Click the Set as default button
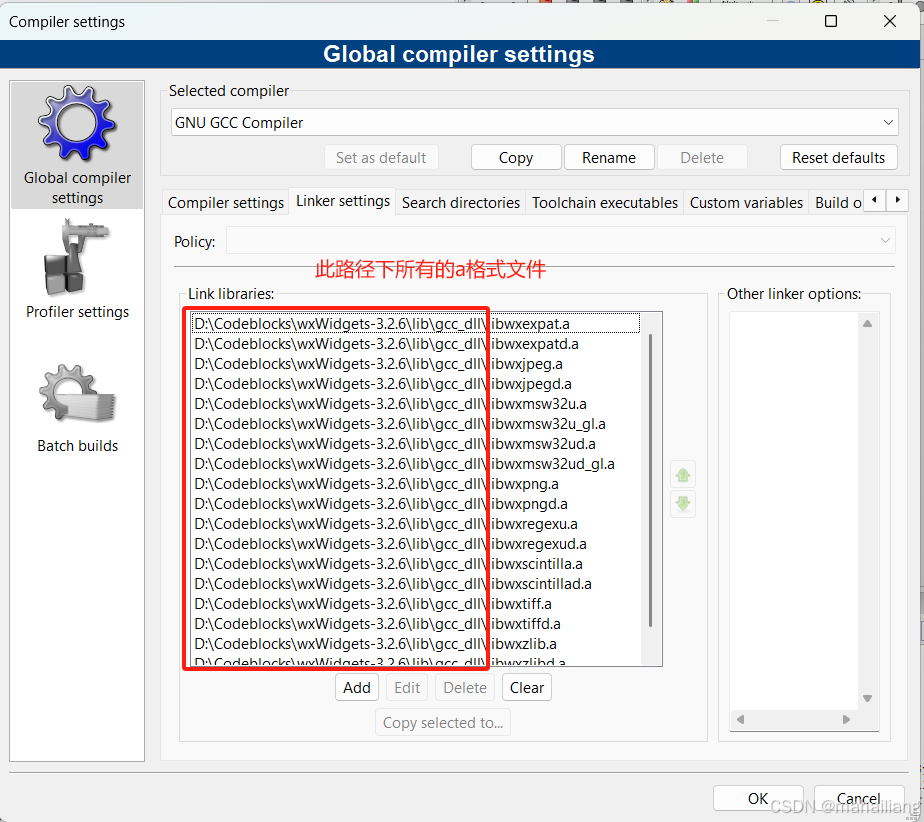Image resolution: width=924 pixels, height=822 pixels. [381, 158]
